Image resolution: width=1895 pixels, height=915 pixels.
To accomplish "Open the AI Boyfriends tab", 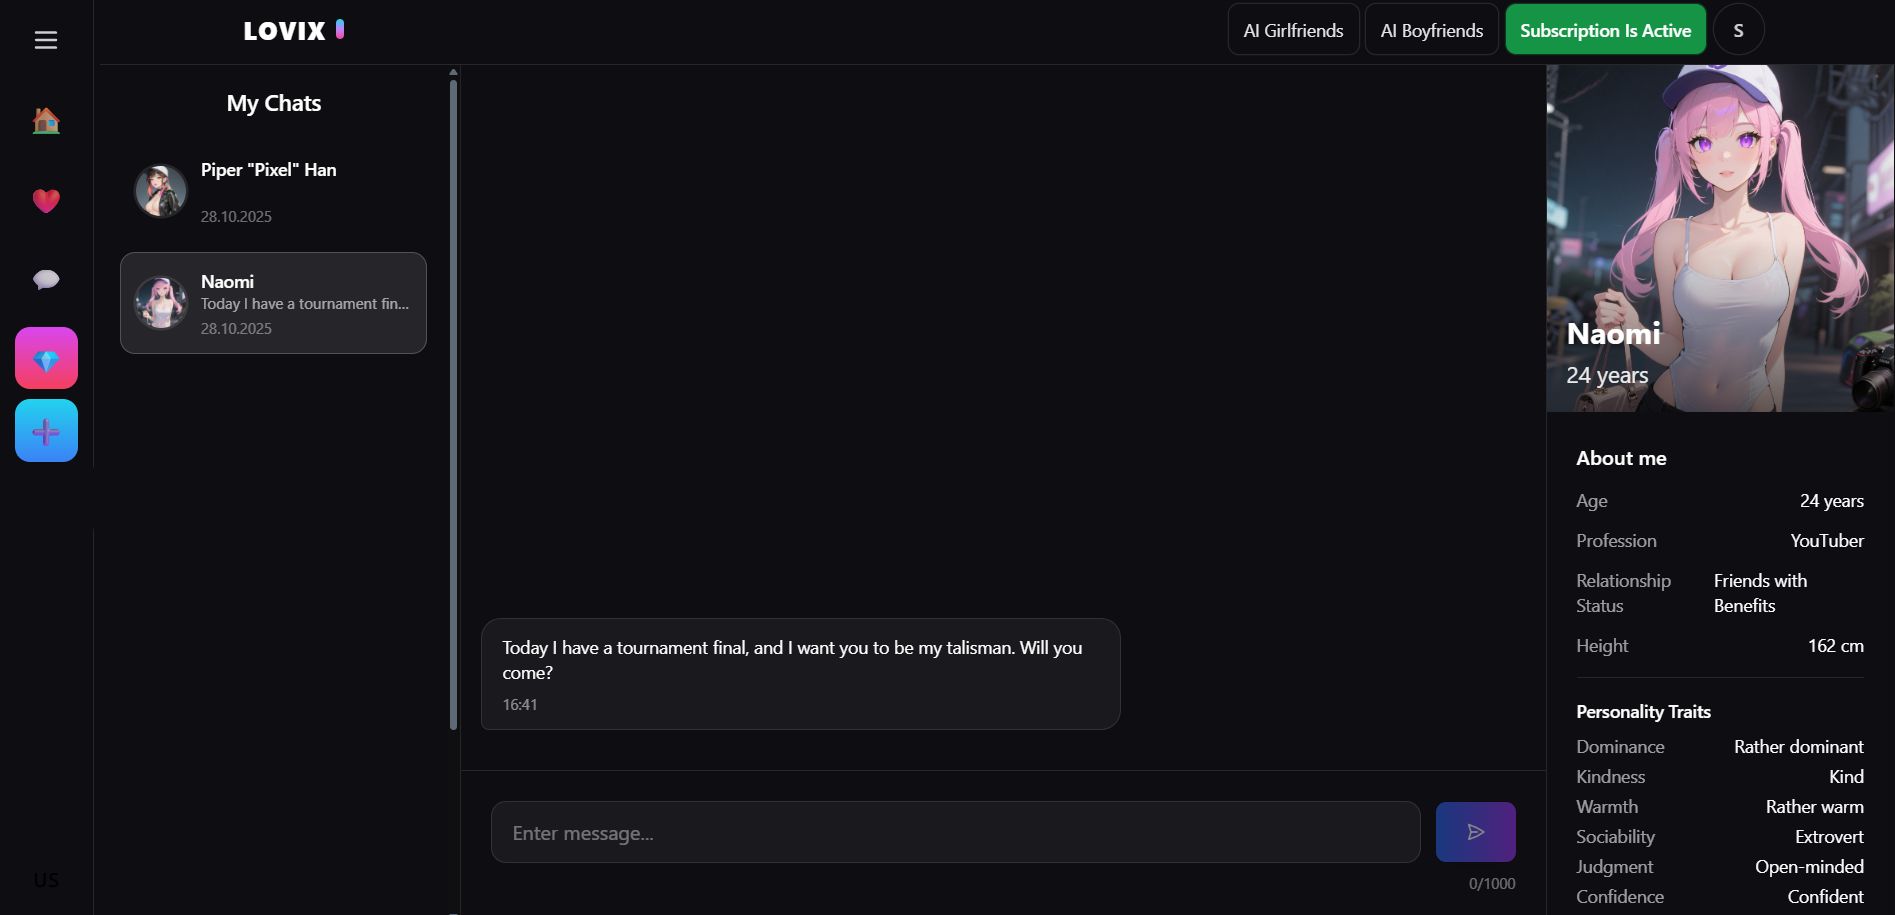I will pos(1431,31).
